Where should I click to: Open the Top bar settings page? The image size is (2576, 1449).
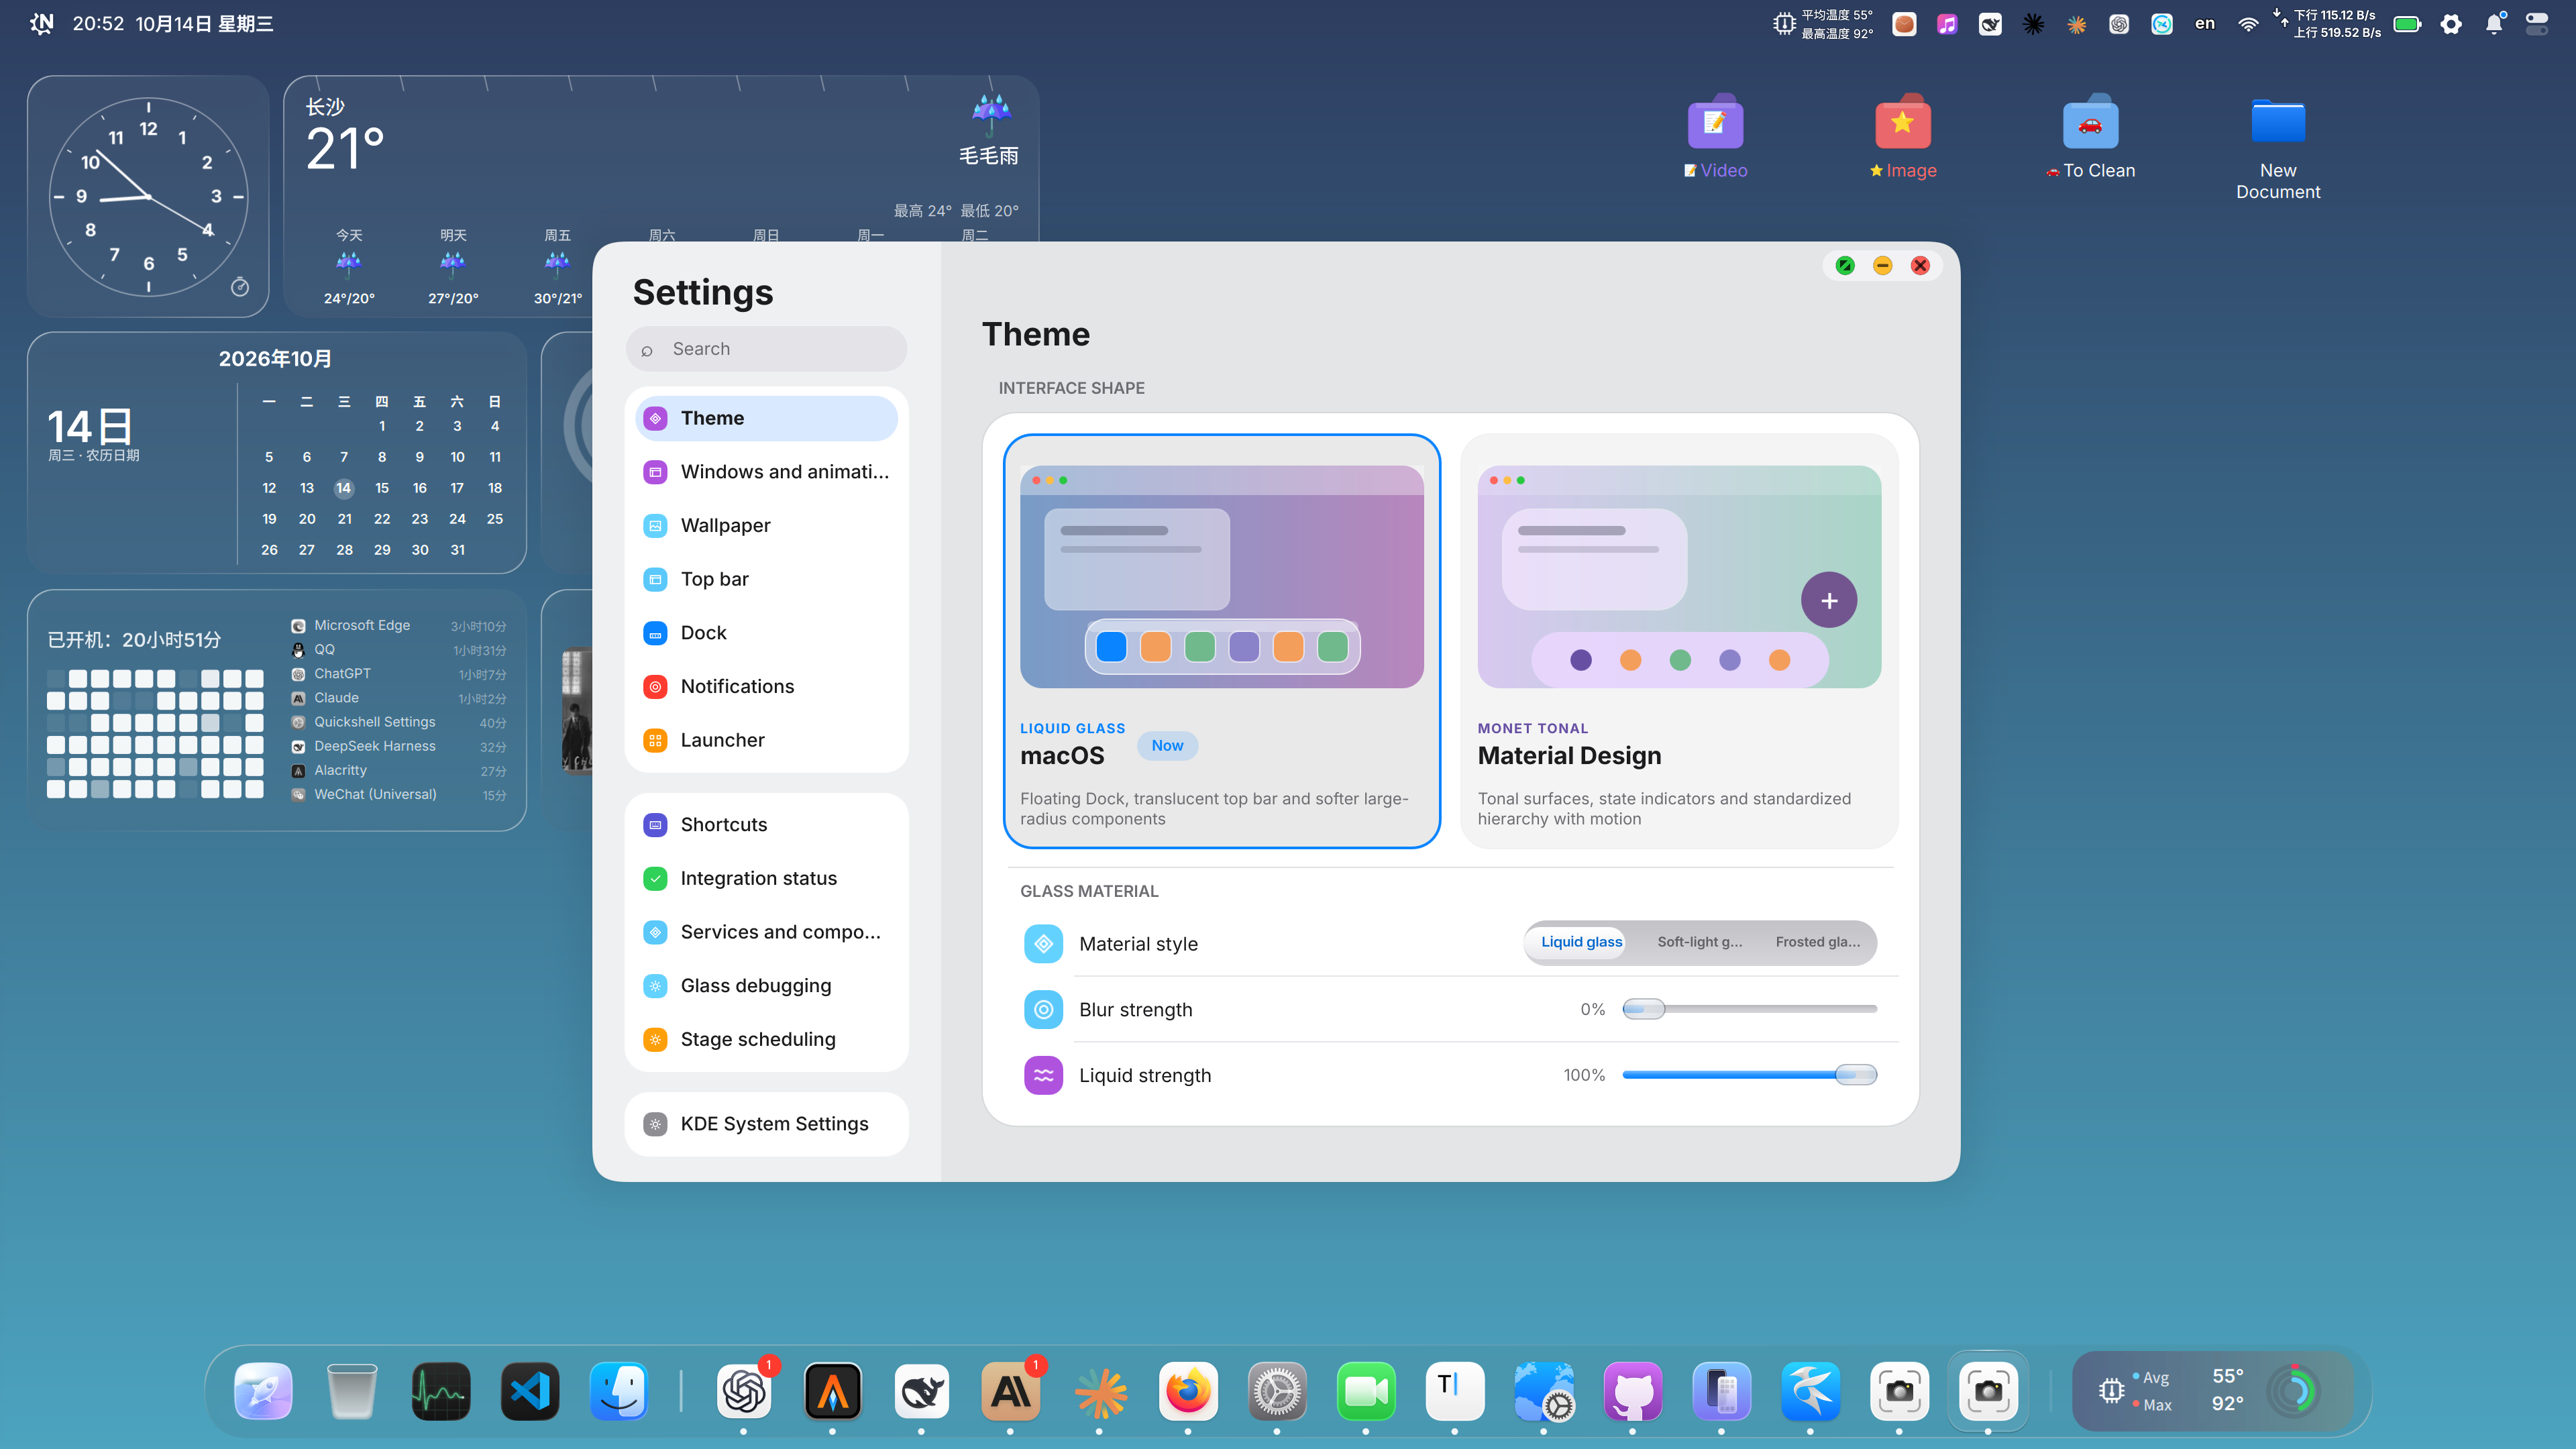pyautogui.click(x=766, y=579)
